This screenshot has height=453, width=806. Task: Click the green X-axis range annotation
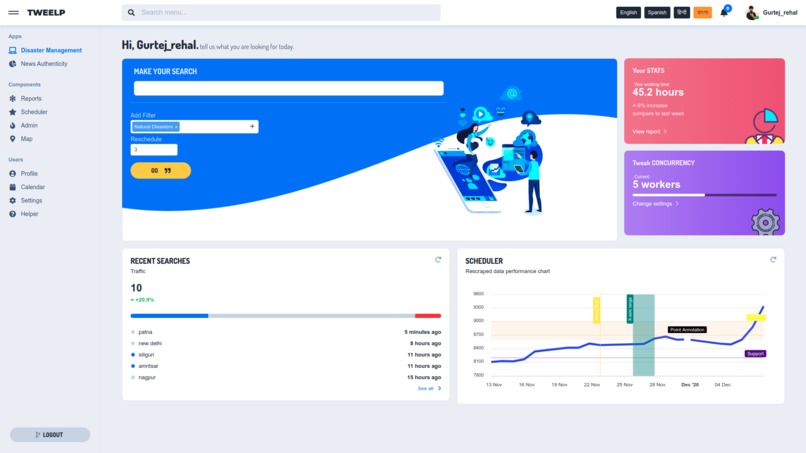click(x=630, y=309)
